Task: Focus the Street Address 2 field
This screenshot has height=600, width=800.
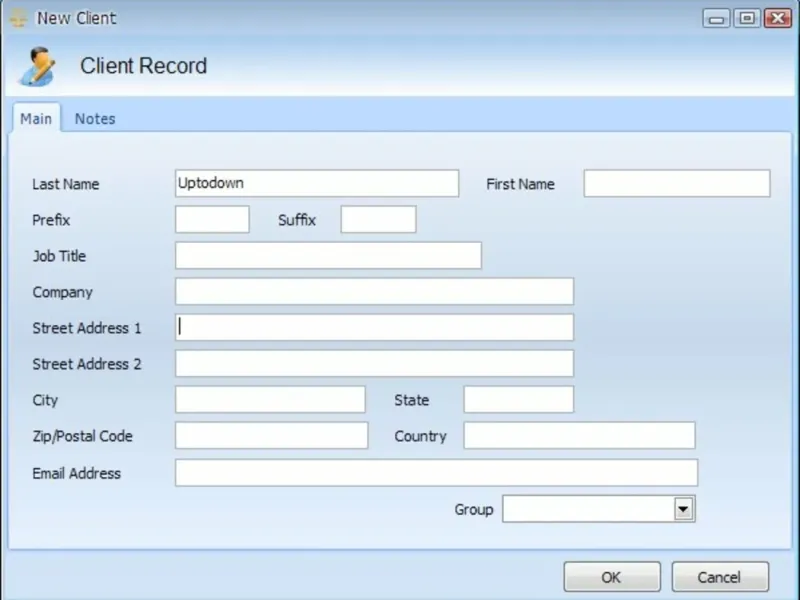Action: tap(374, 363)
